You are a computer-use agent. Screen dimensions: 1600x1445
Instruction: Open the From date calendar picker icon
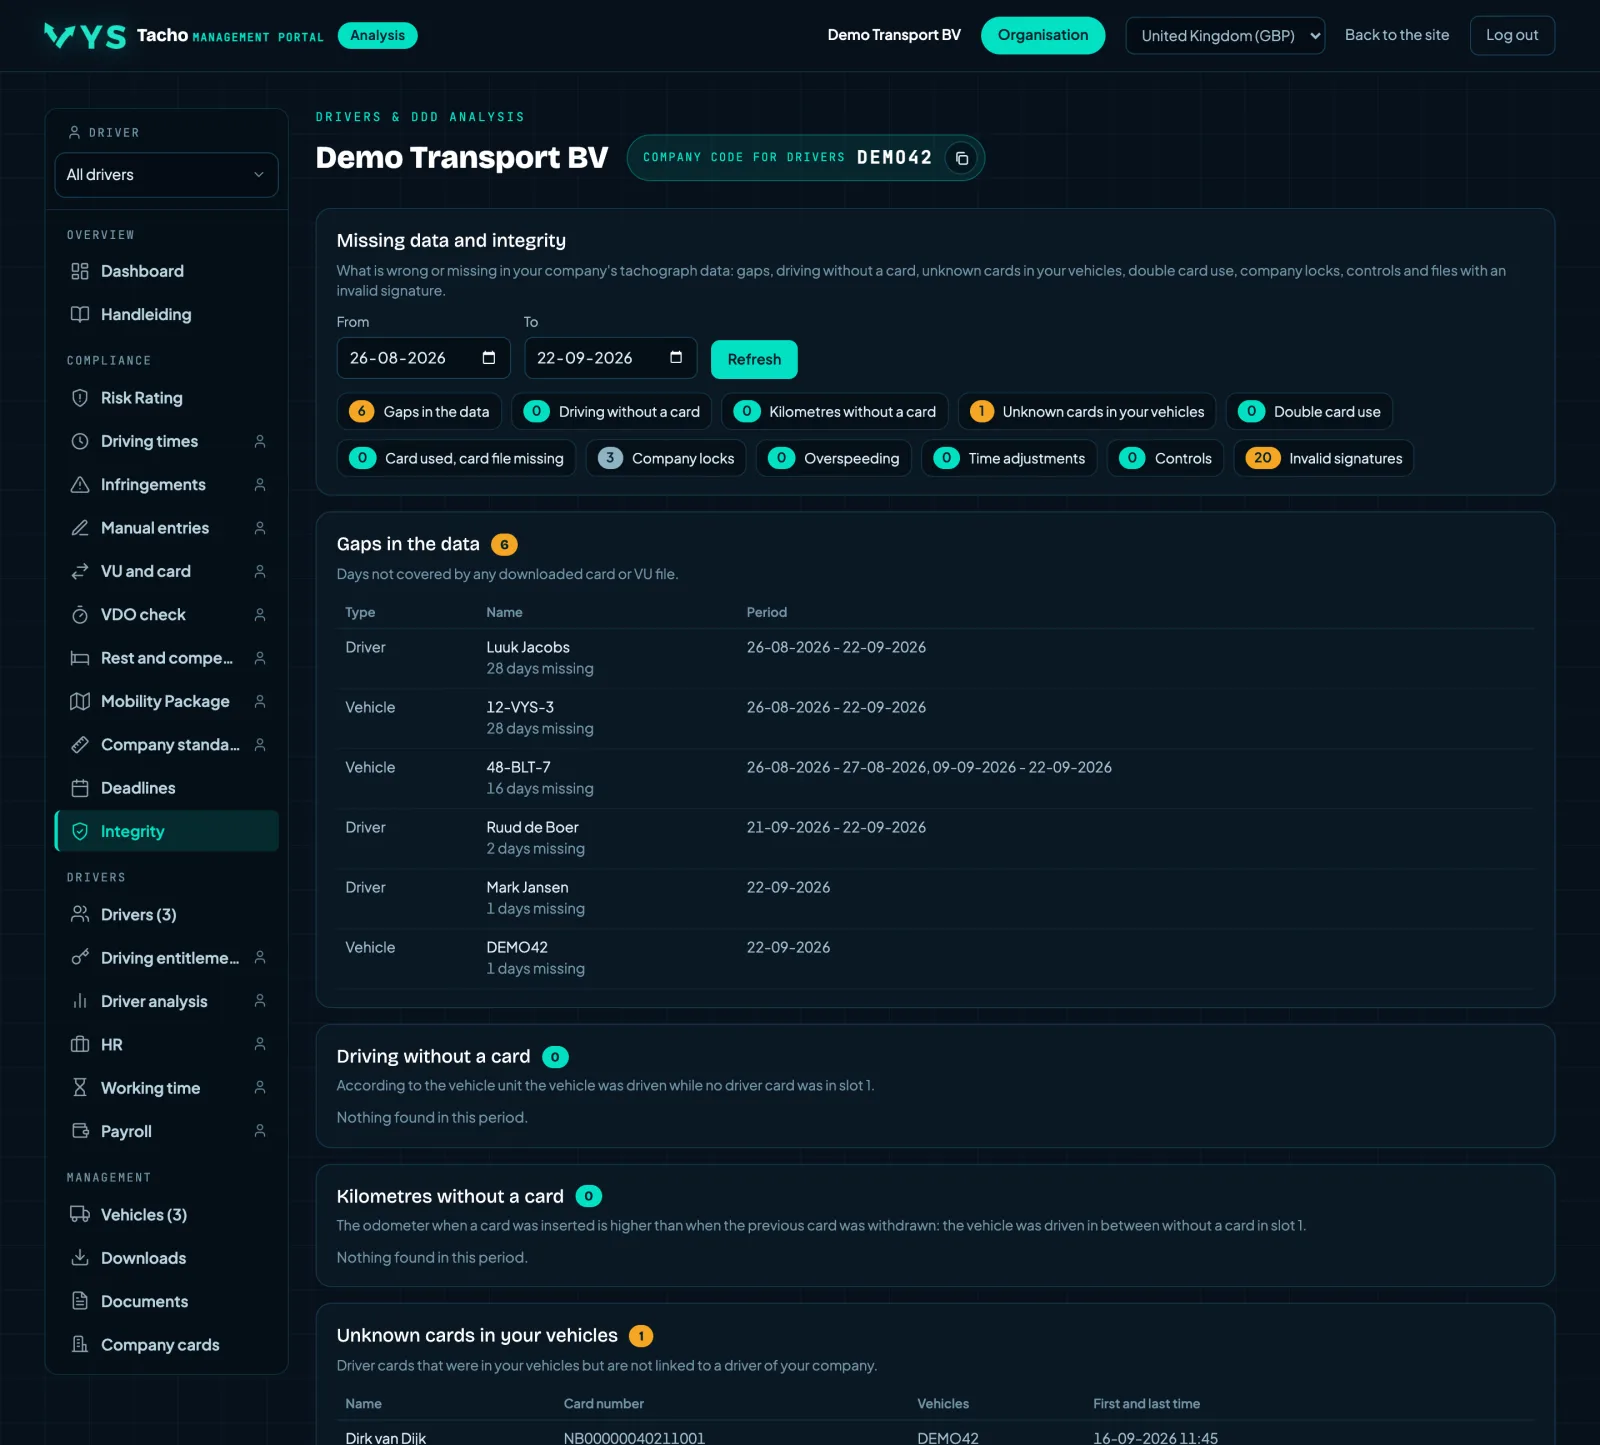(x=489, y=358)
